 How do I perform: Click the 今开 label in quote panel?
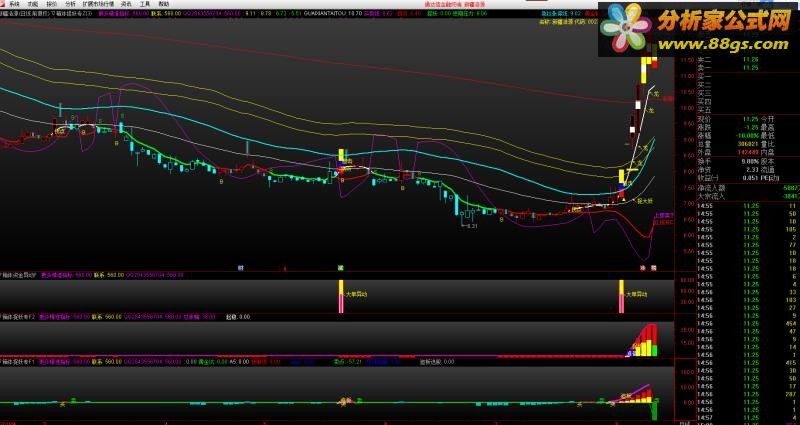click(x=767, y=119)
